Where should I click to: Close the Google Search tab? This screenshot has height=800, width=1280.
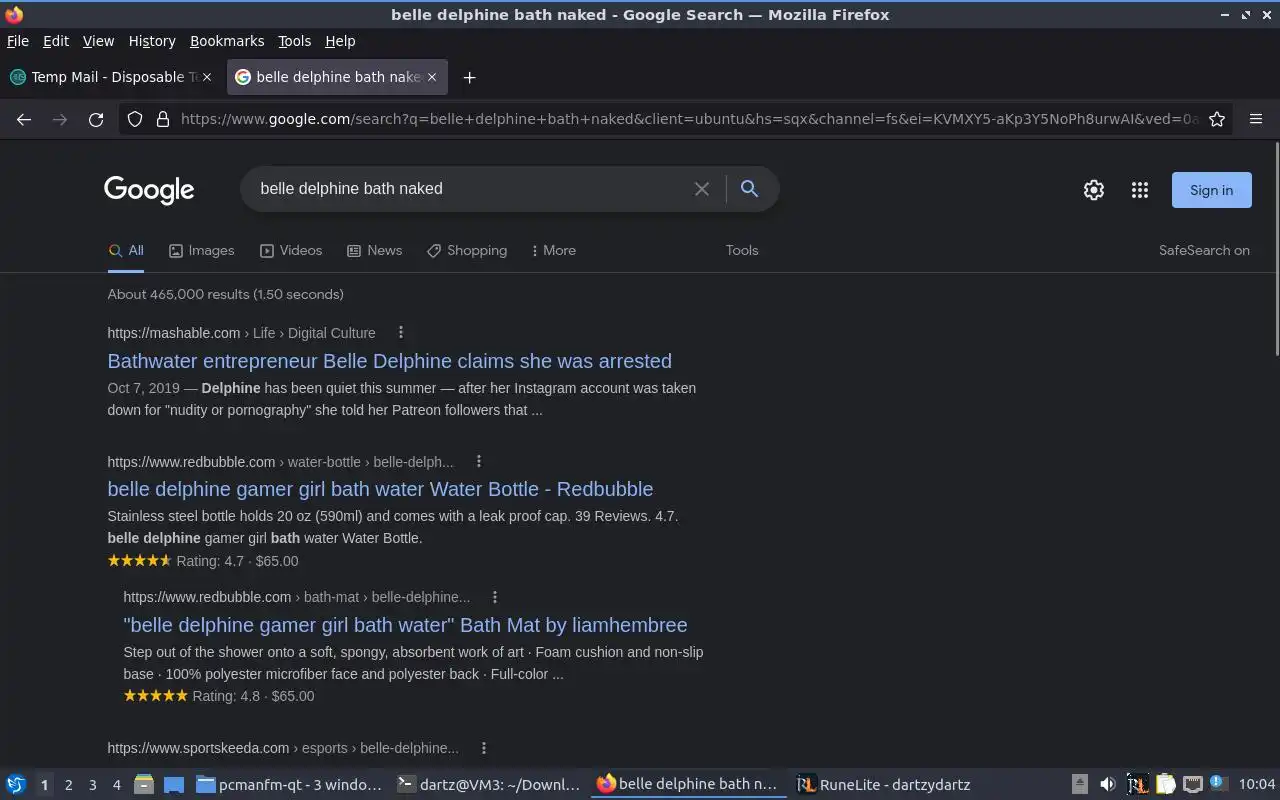tap(432, 77)
